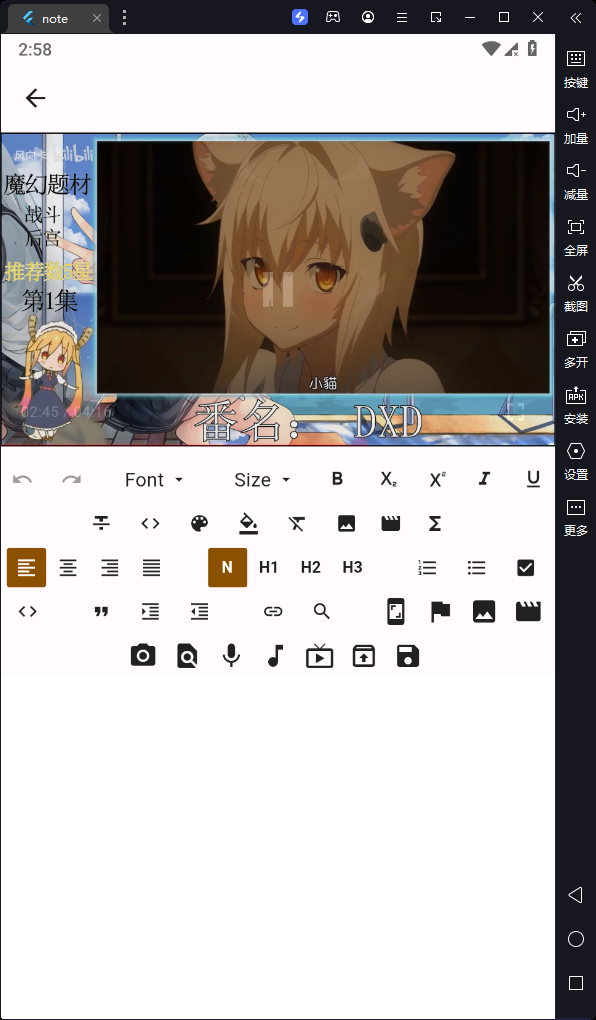Select the Normal (N) text style
Image resolution: width=596 pixels, height=1020 pixels.
click(227, 567)
